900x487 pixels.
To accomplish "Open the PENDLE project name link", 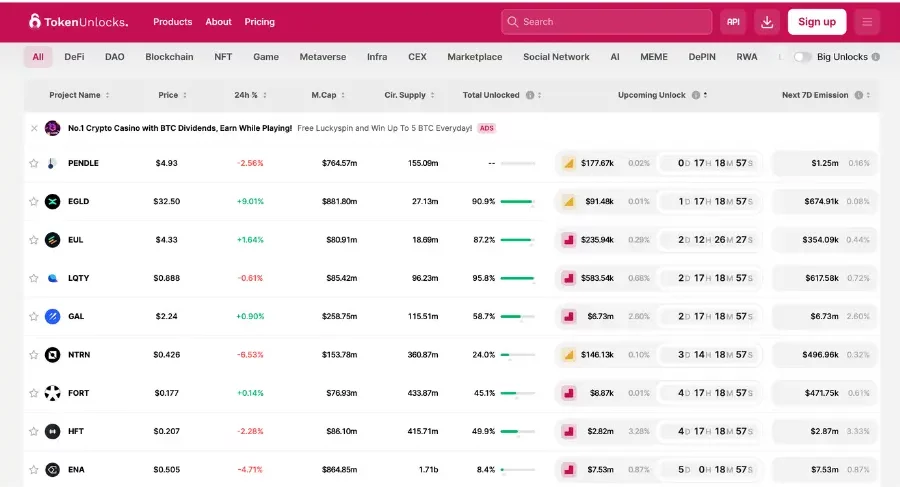I will click(83, 163).
